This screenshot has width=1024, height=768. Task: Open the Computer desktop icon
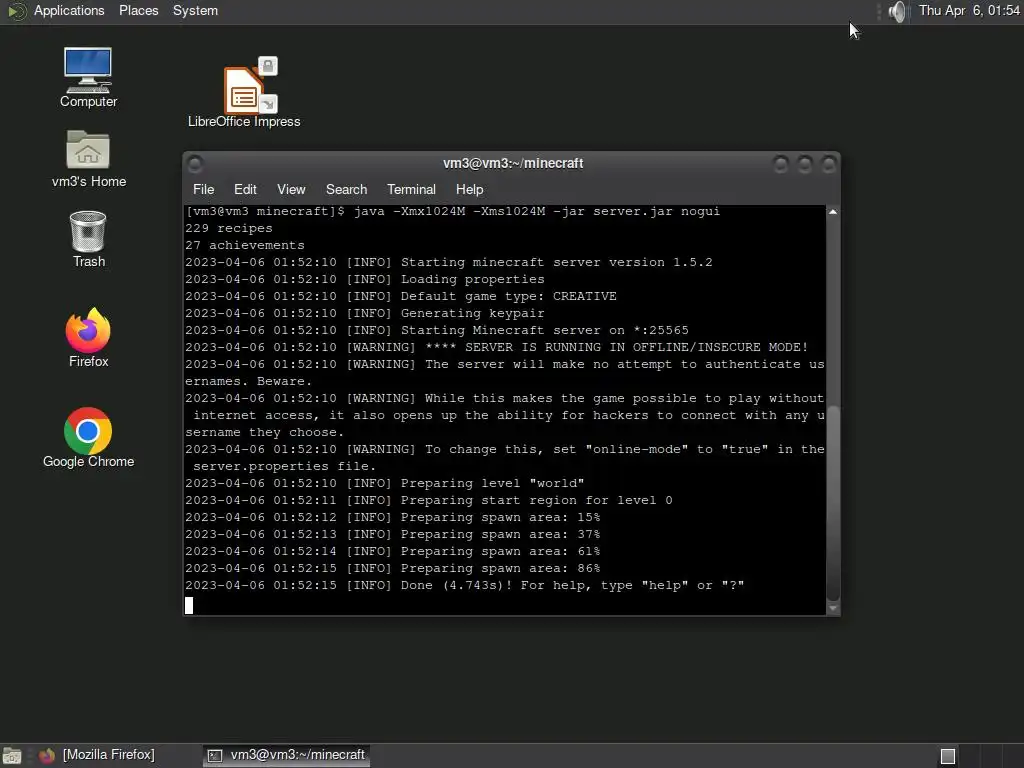[x=88, y=77]
